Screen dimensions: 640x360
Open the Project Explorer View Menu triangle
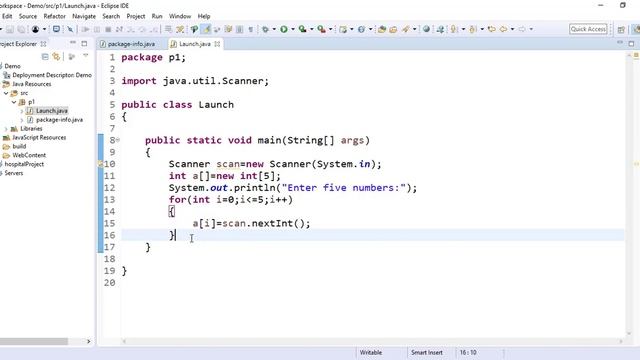click(85, 56)
